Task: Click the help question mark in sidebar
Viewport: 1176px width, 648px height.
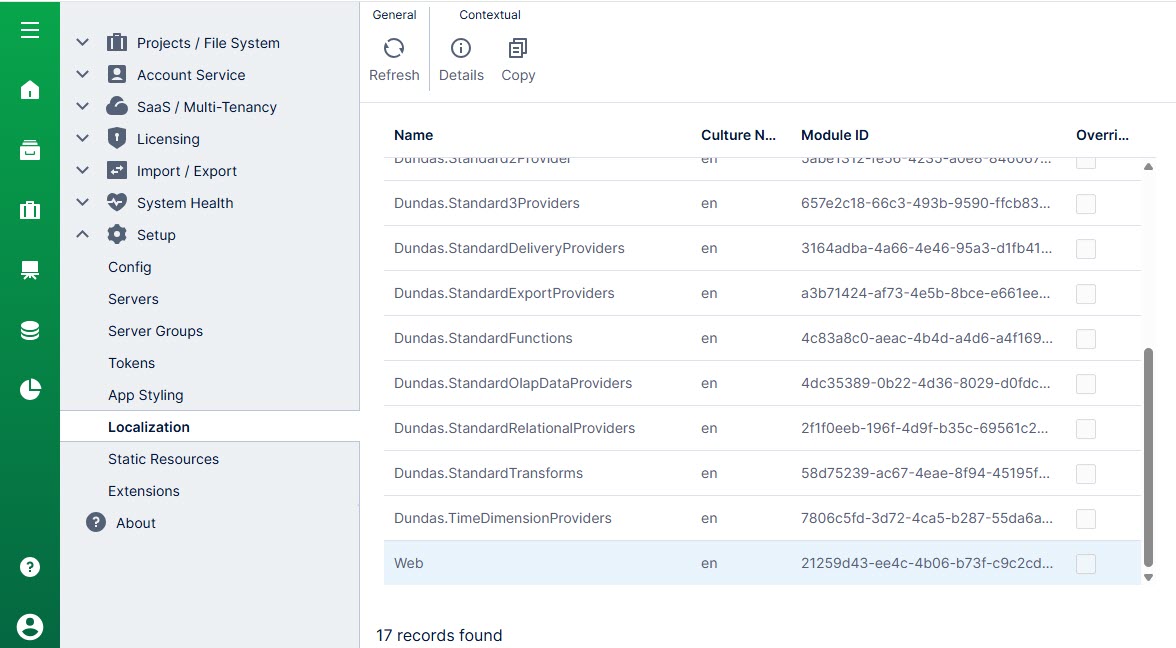Action: (30, 567)
